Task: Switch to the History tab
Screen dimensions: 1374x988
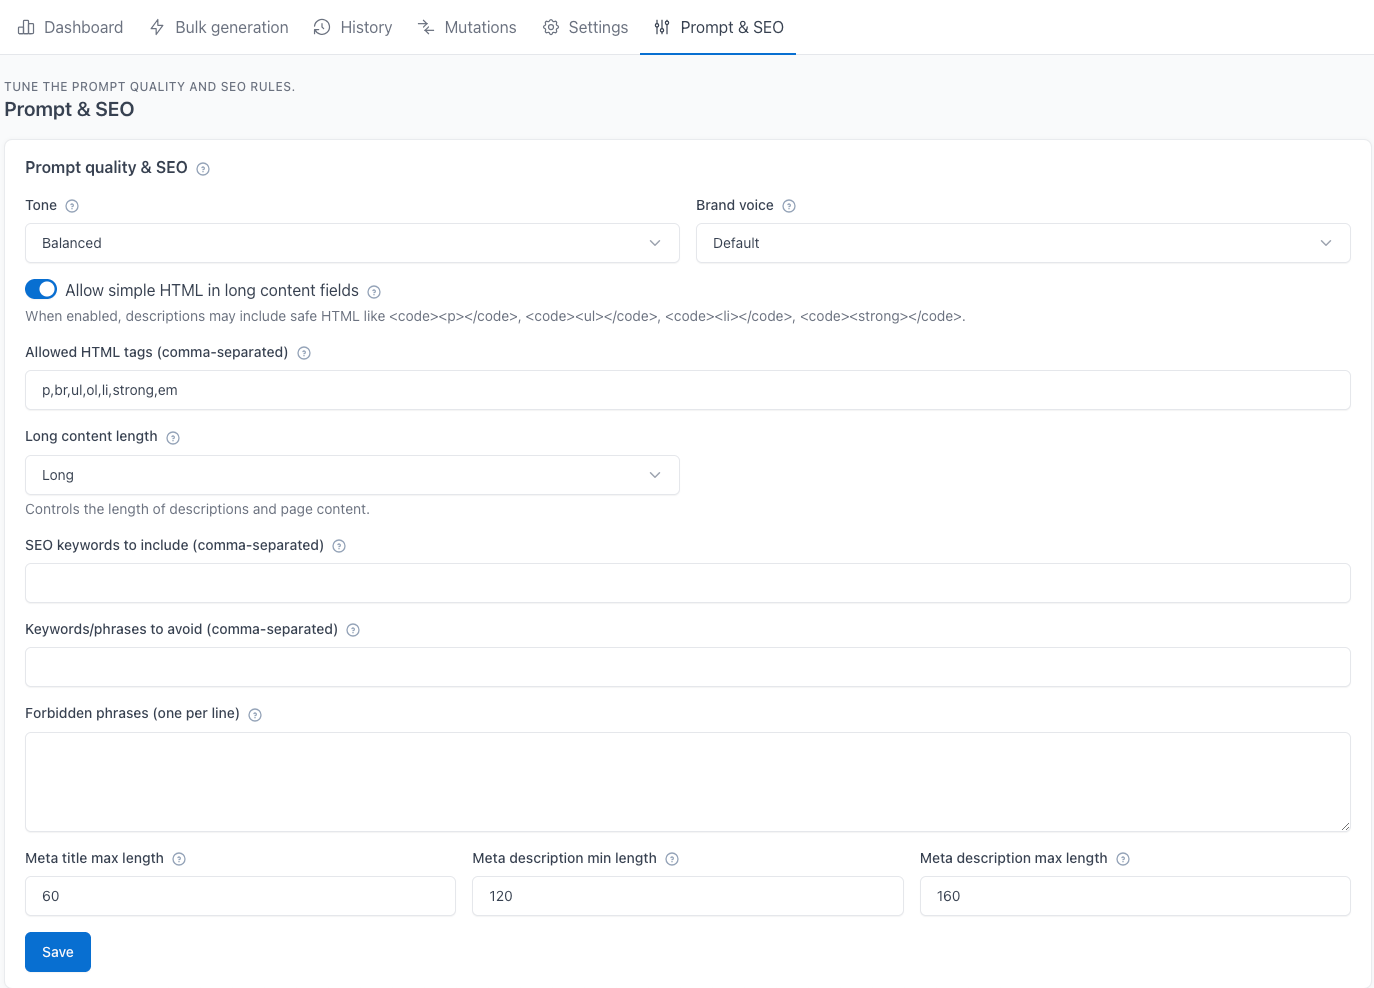Action: 353,27
